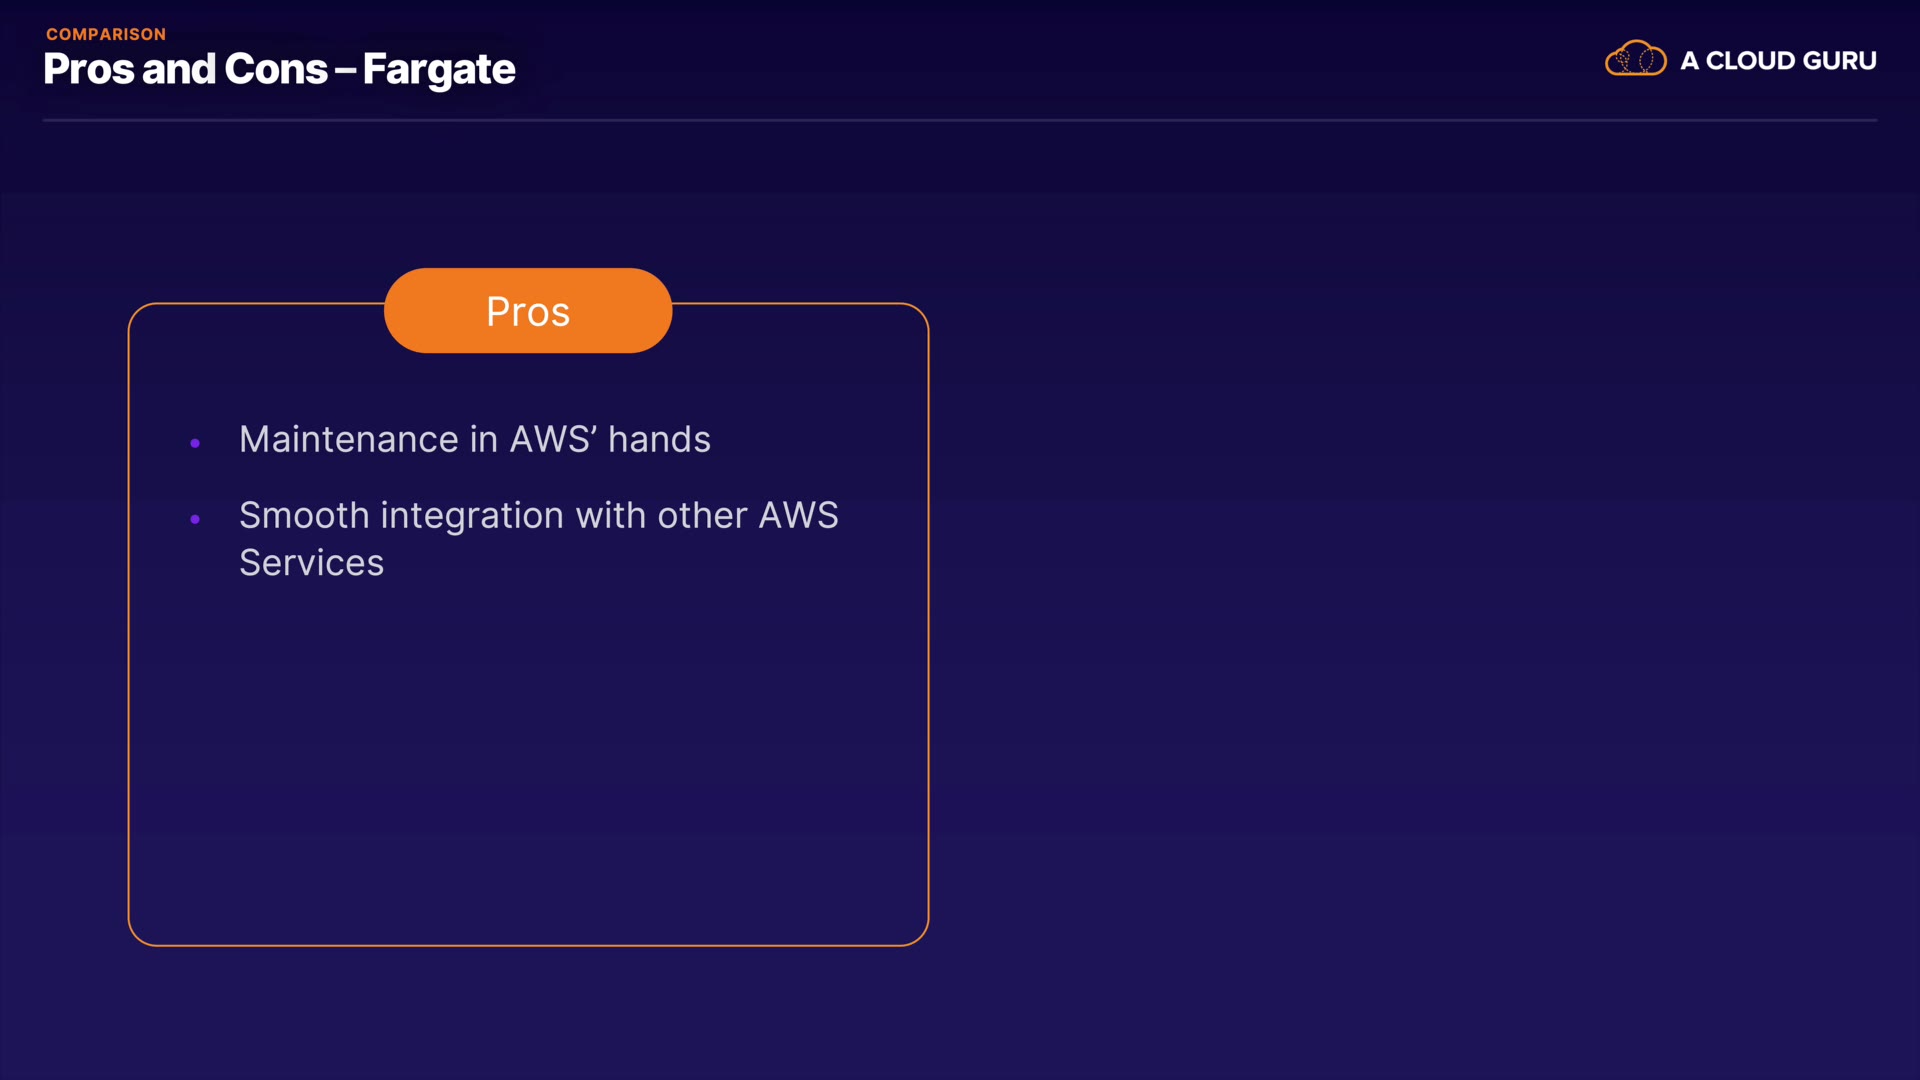Click the word "Services" on the wrapped line
Viewport: 1920px width, 1080px height.
312,563
